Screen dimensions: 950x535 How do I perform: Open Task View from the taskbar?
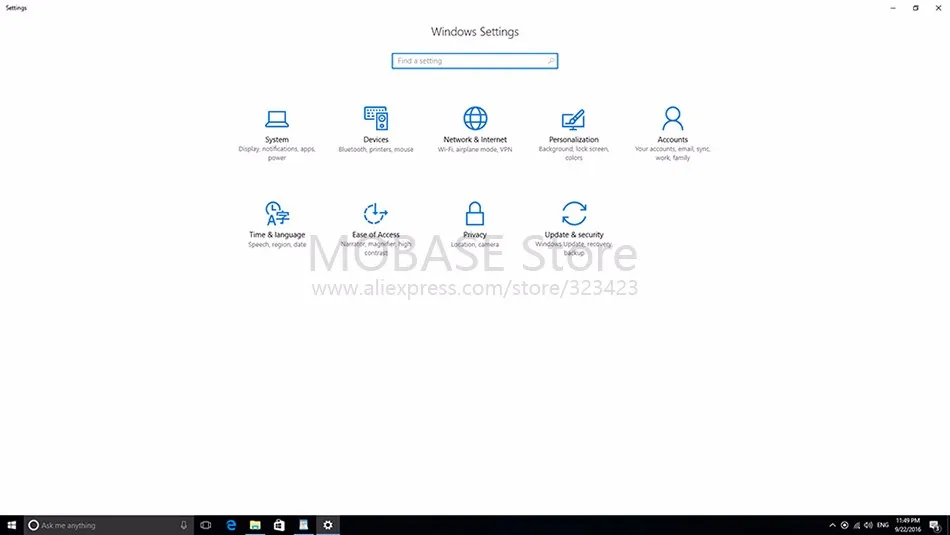click(206, 525)
